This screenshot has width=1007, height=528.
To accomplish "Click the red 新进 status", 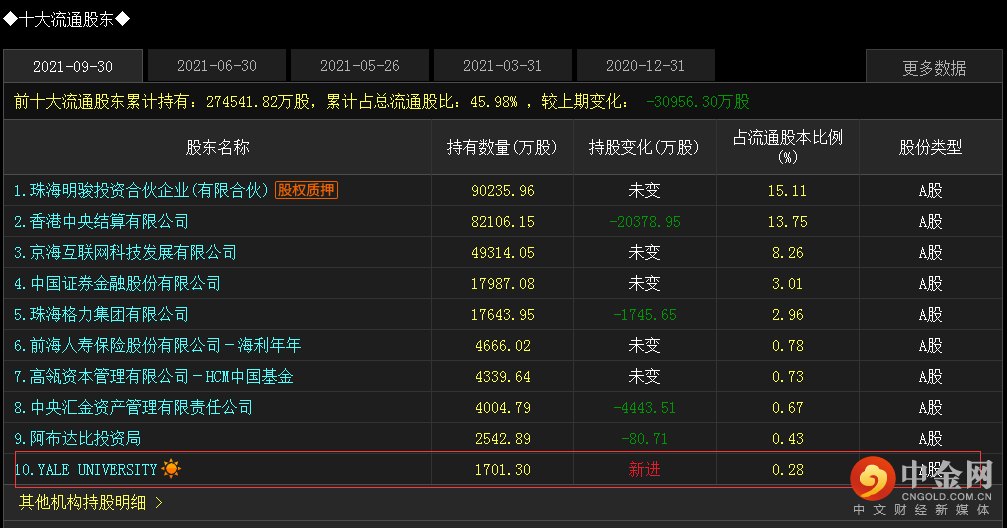I will tap(644, 470).
